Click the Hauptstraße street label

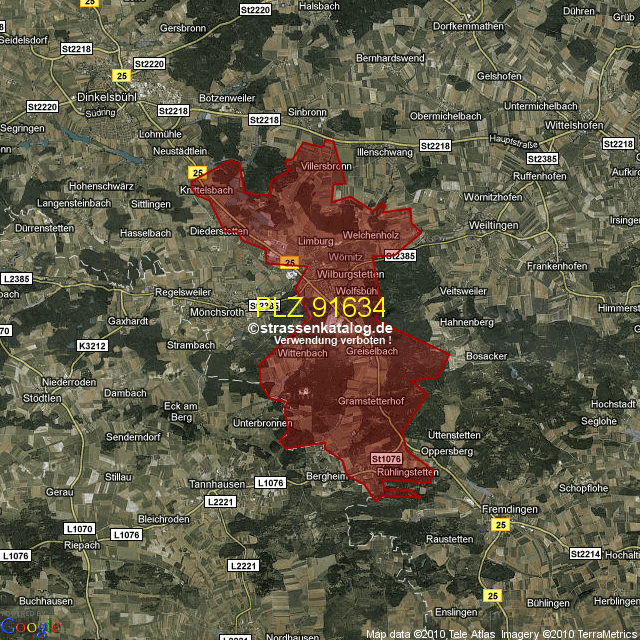point(509,142)
